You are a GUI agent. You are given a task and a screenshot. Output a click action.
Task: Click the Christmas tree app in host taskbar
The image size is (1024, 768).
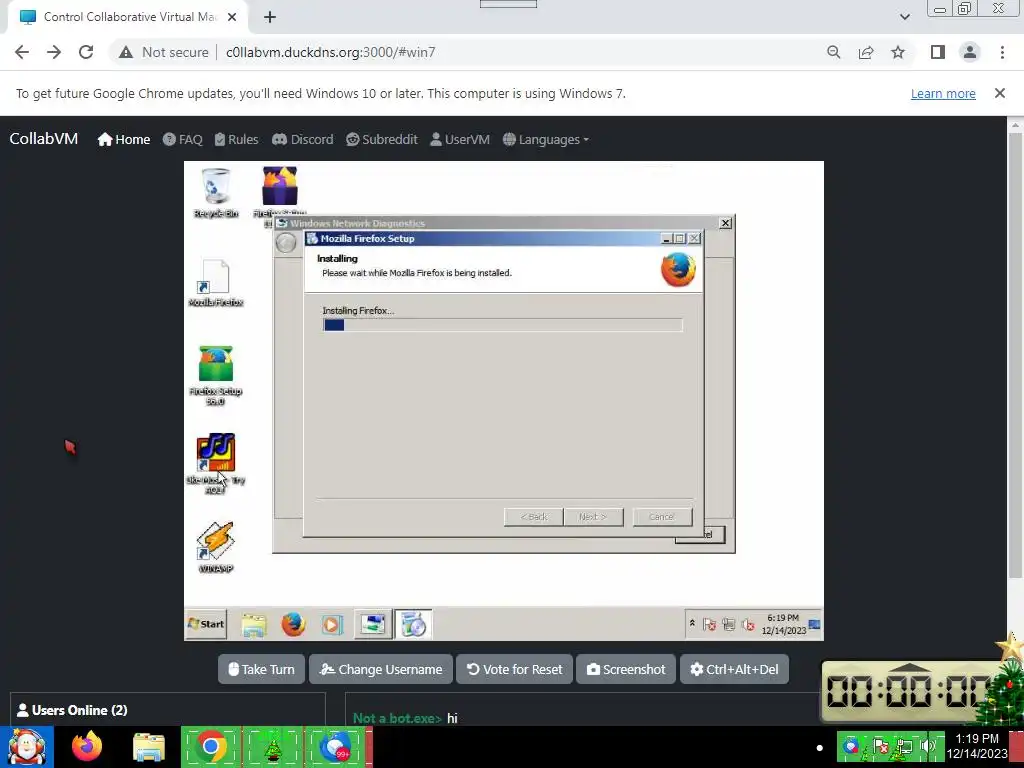[x=273, y=747]
